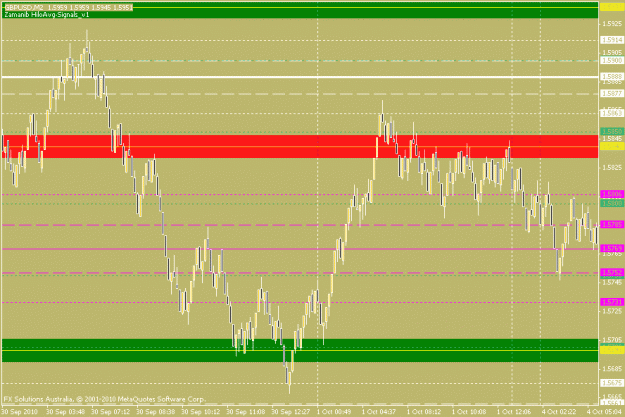Click the 30 Sep 12:27 time label
Image resolution: width=625 pixels, height=417 pixels.
[x=291, y=411]
